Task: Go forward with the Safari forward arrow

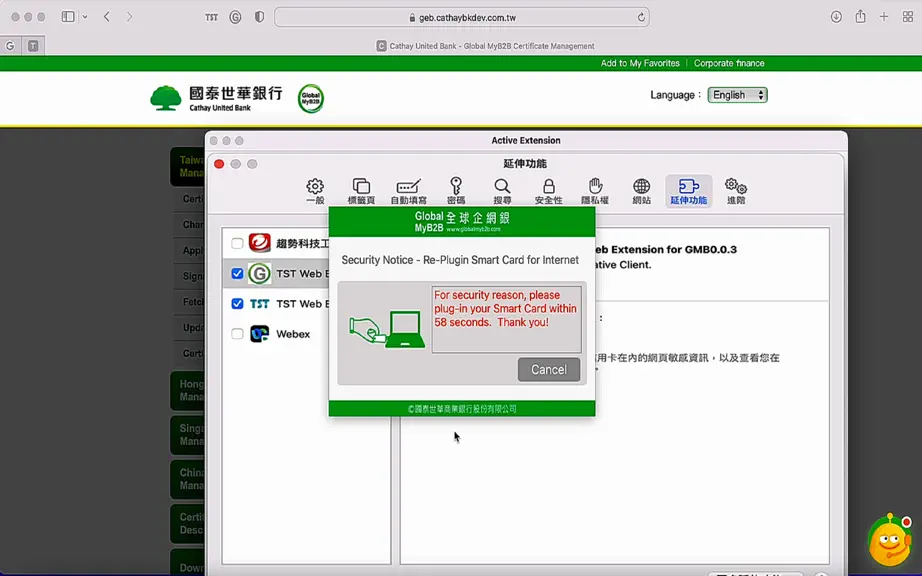Action: (129, 17)
